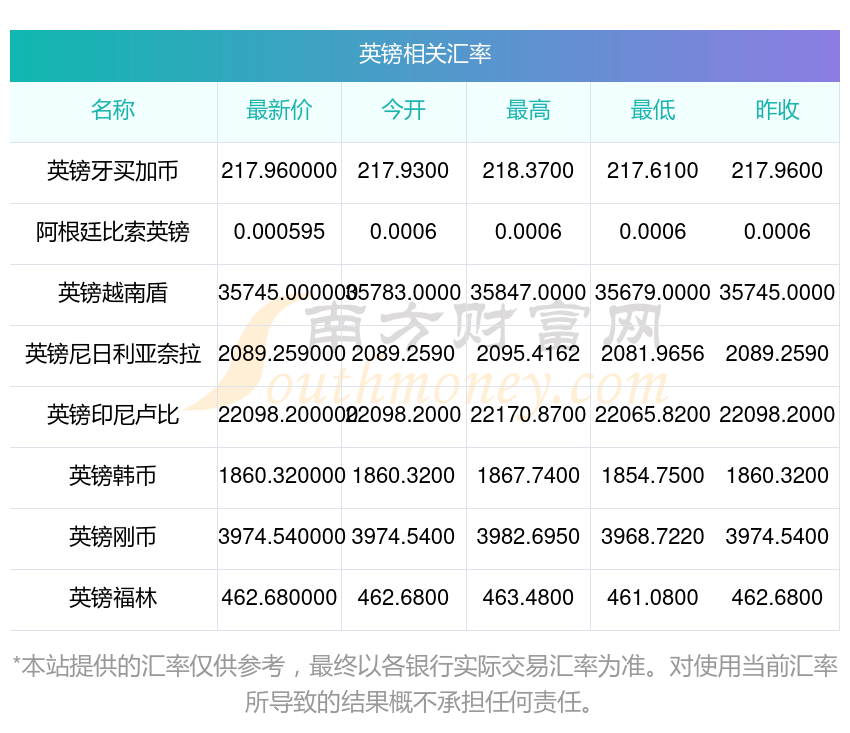Click high value 463.4800
This screenshot has width=850, height=733.
click(528, 598)
